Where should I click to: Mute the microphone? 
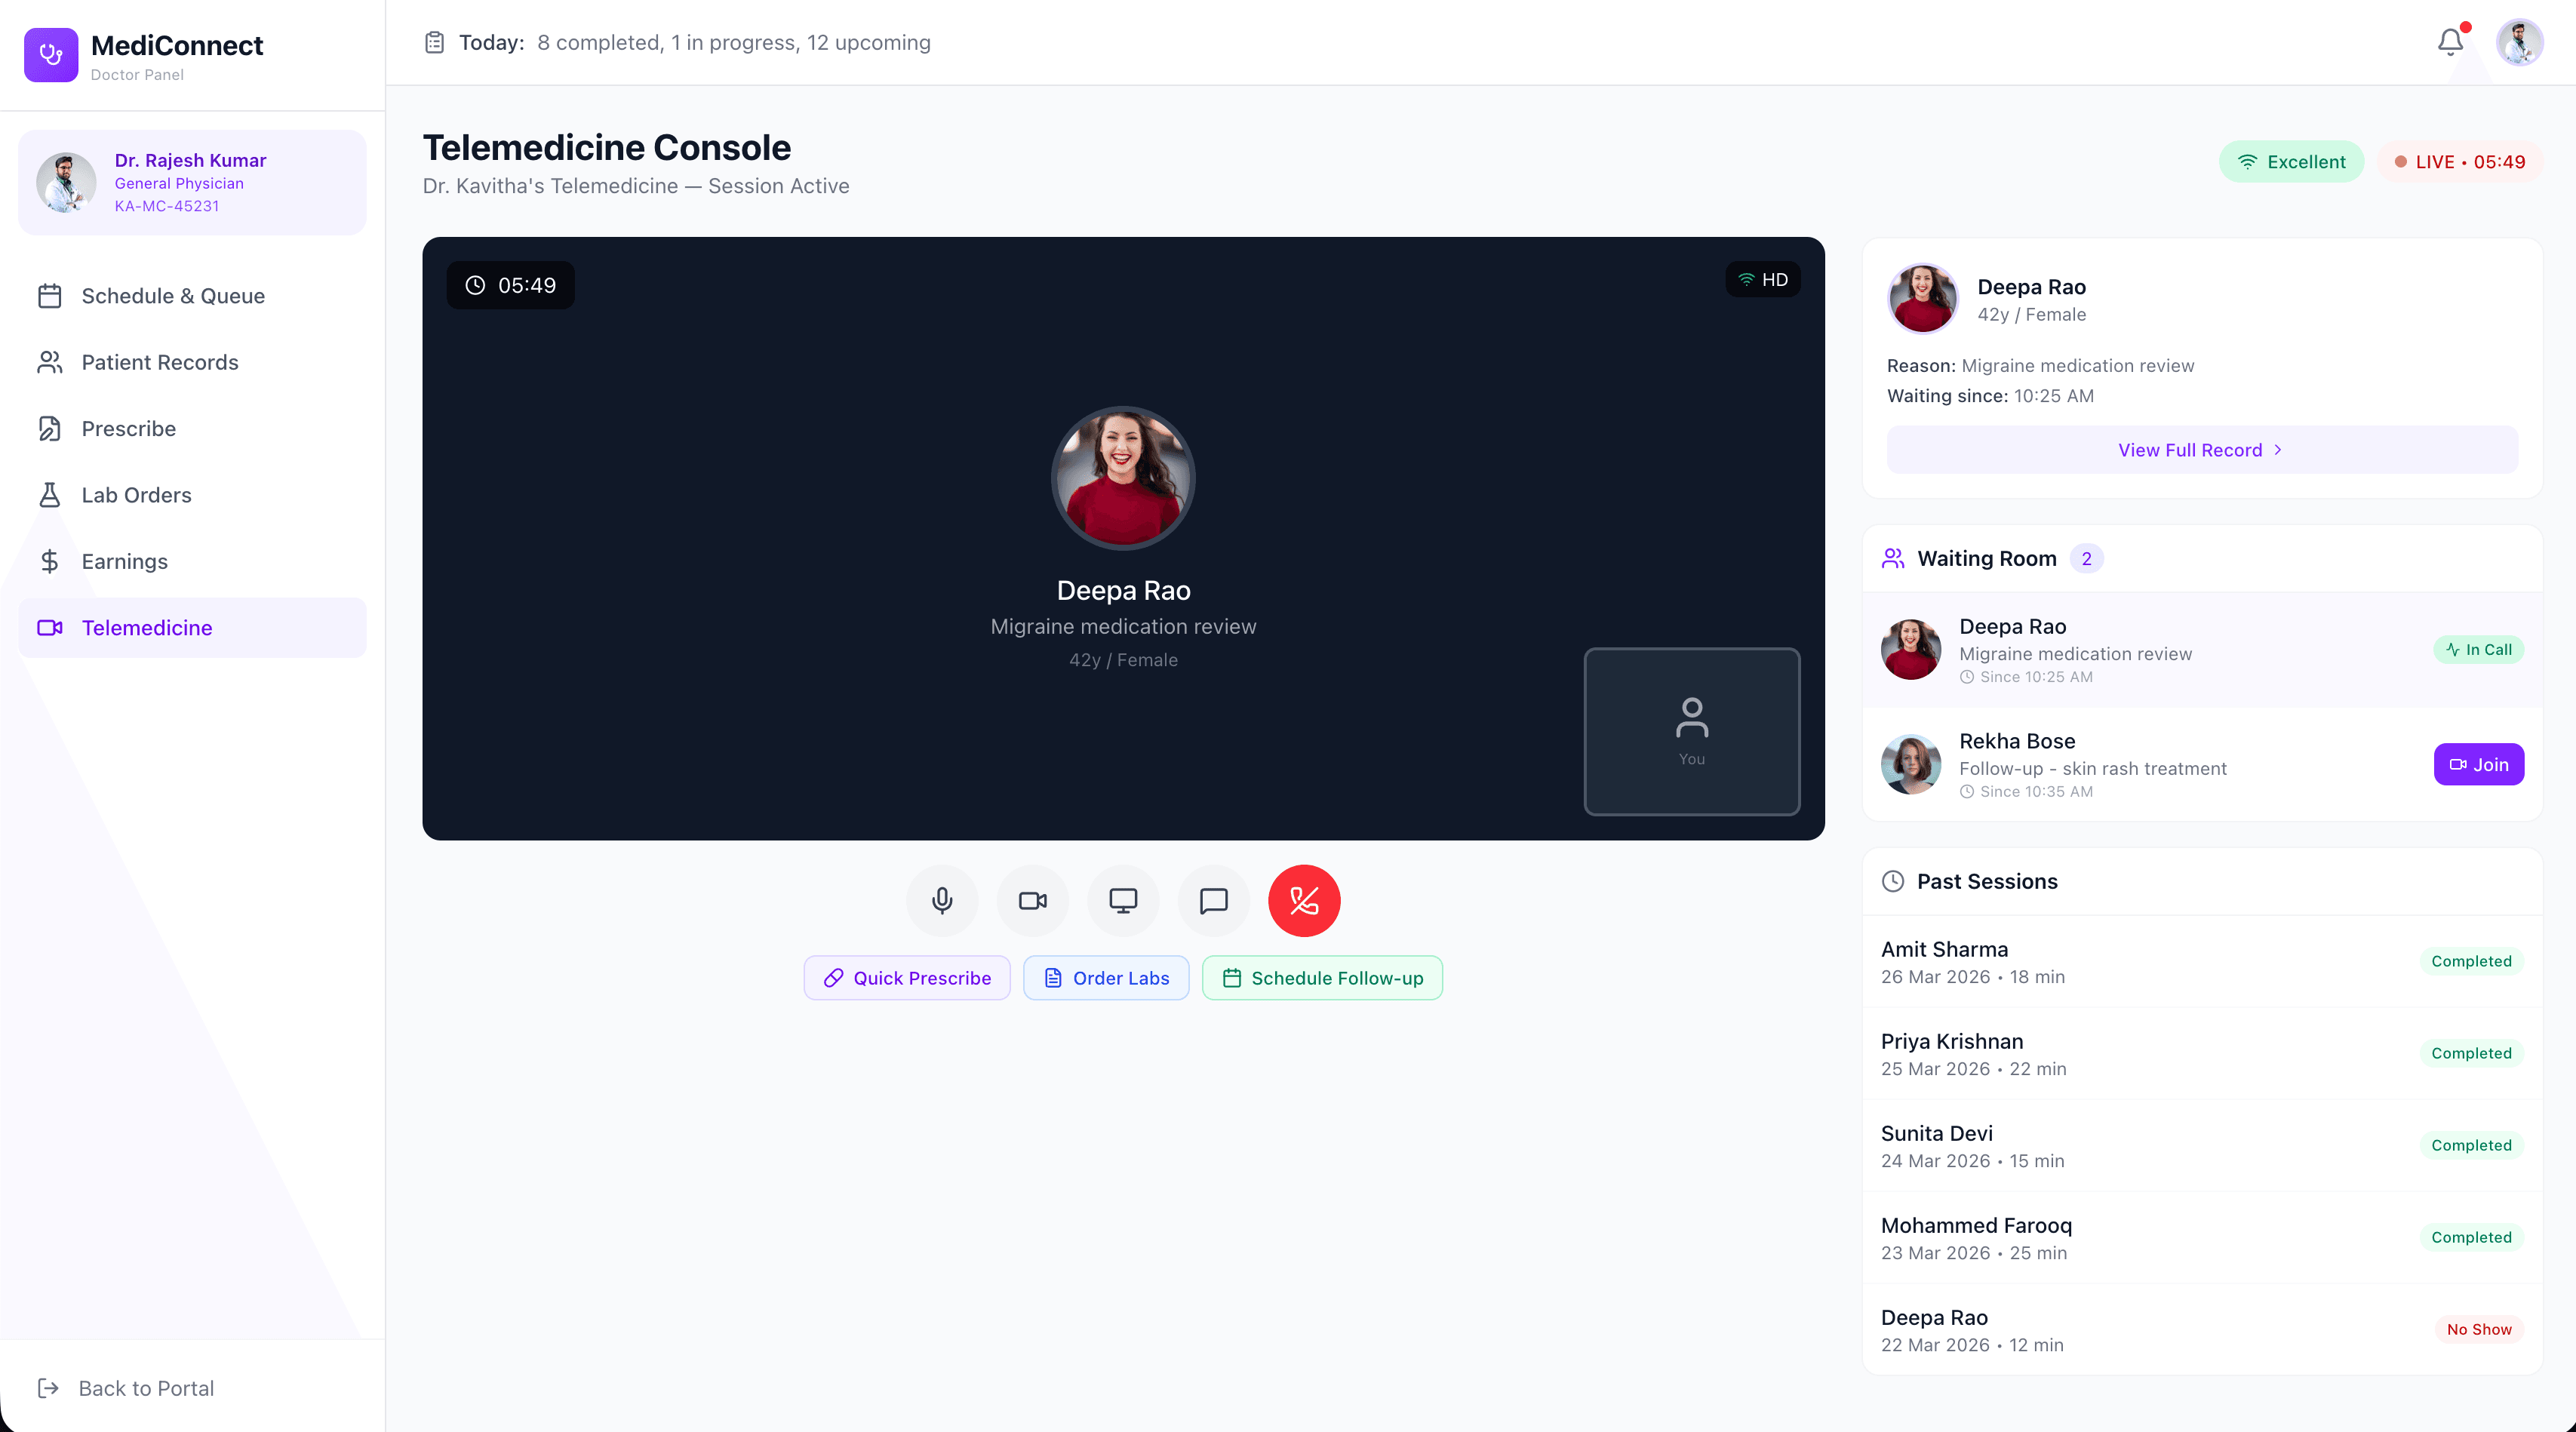[941, 900]
